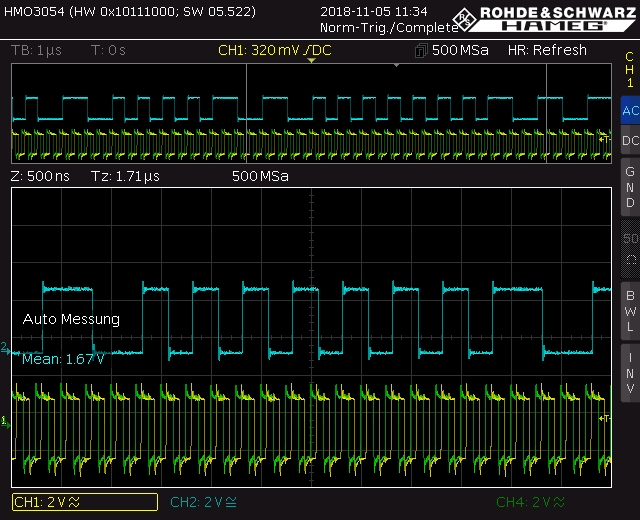The image size is (640, 520).
Task: Click the Z: 500 ns zoom timebase readout
Action: pos(40,176)
